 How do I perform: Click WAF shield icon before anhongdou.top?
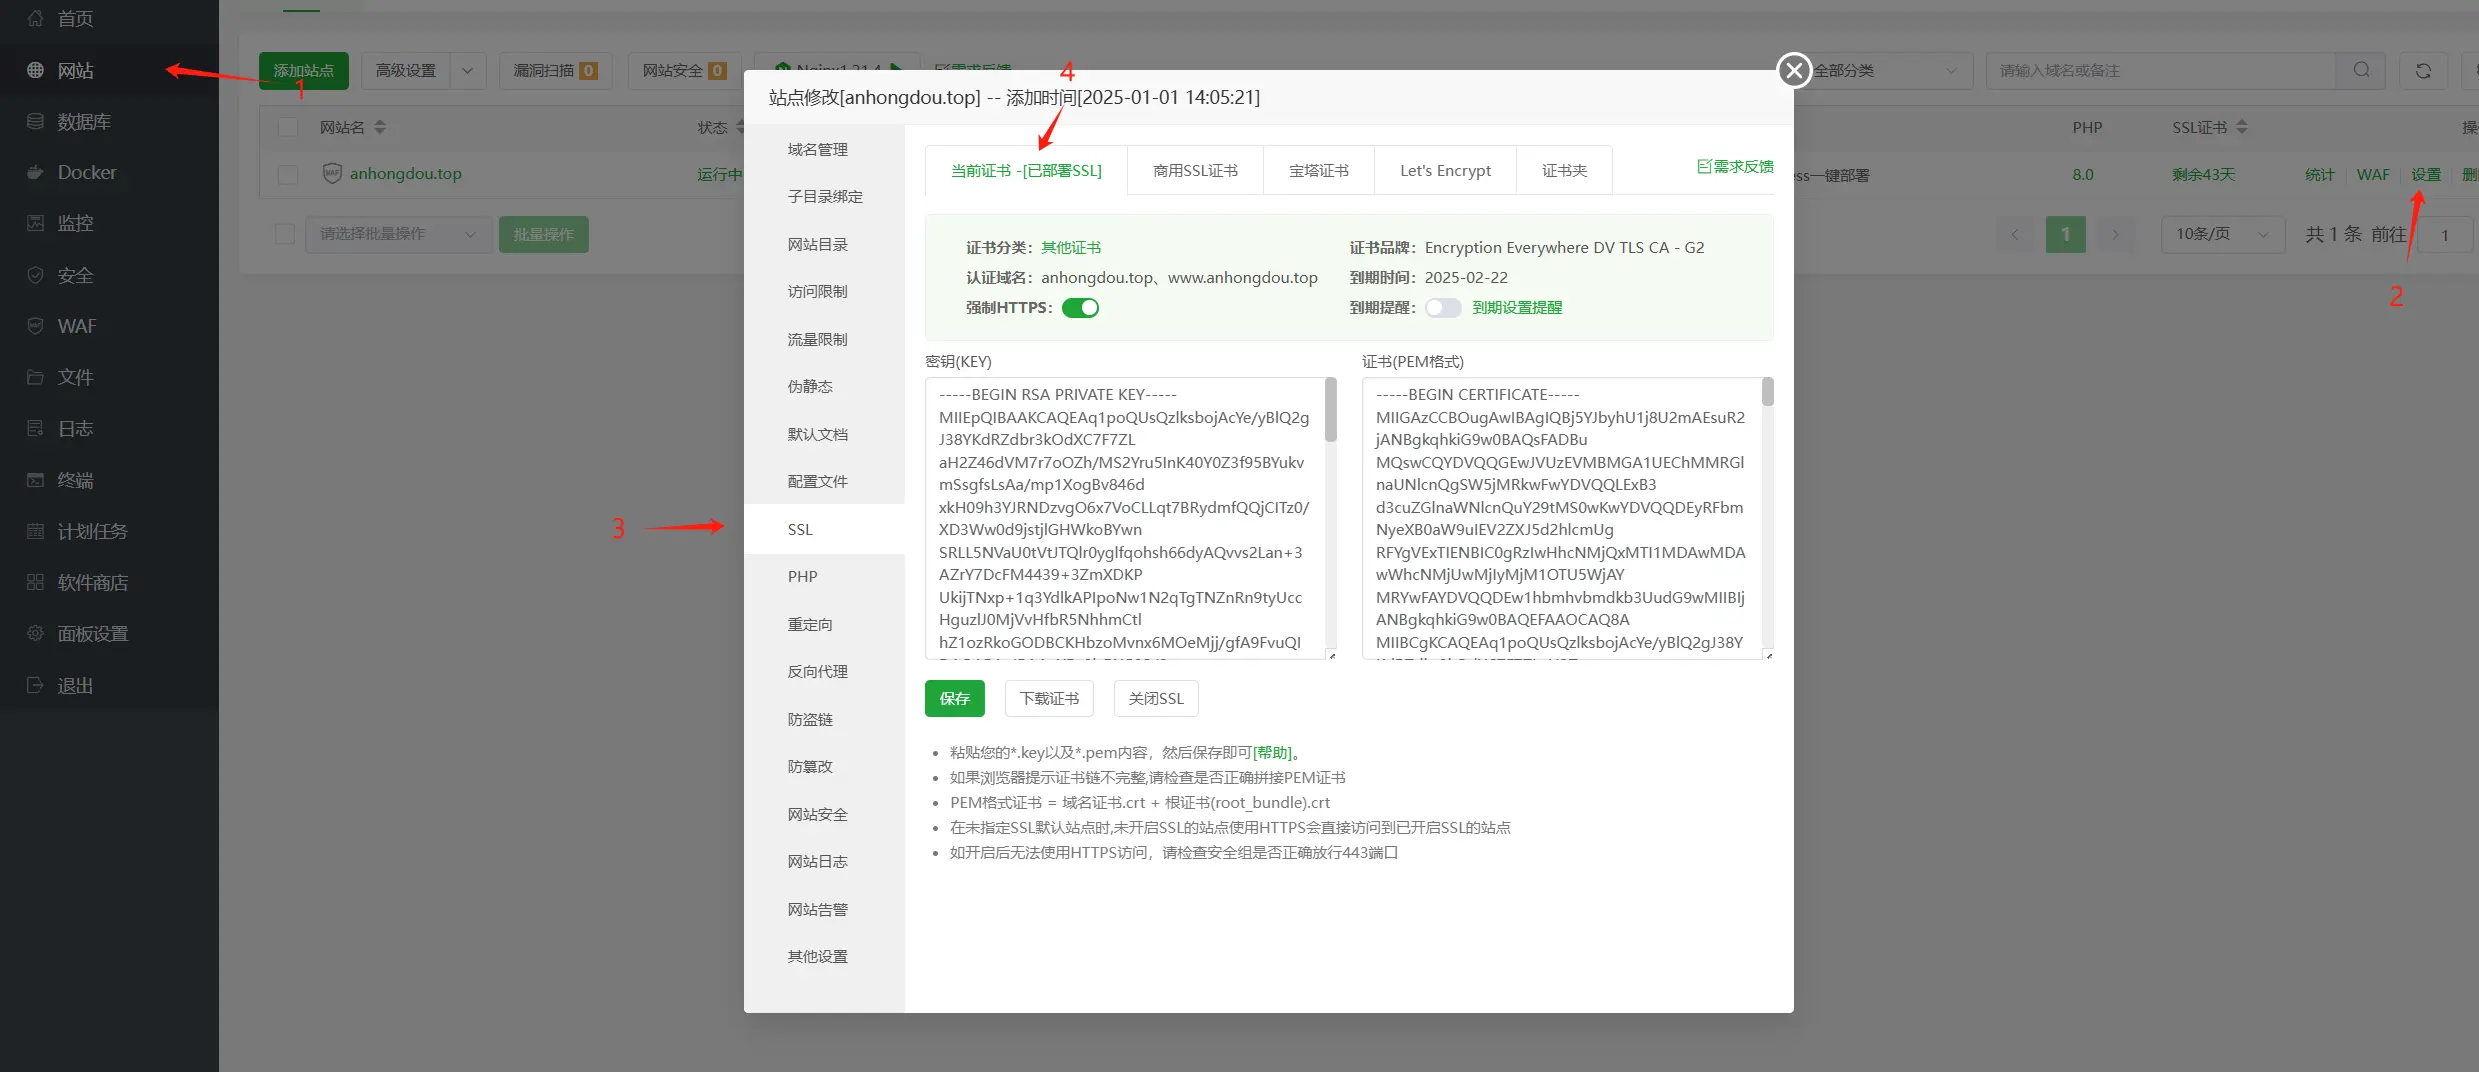pos(332,173)
